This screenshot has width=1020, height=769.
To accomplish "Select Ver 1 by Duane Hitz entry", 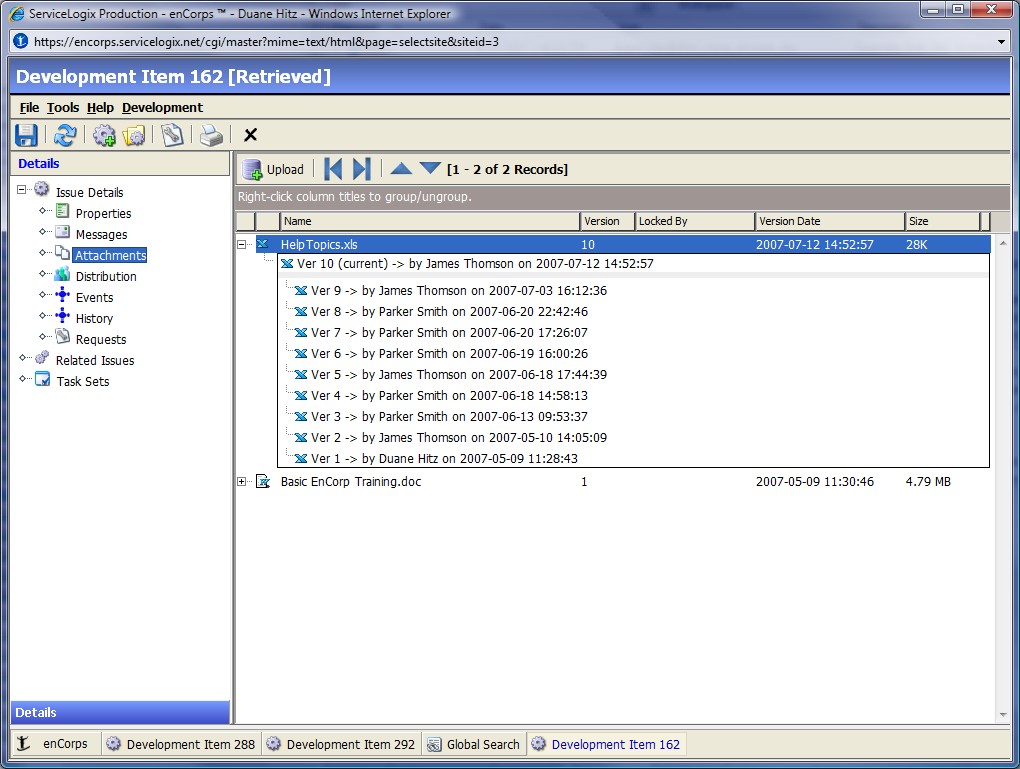I will 444,459.
